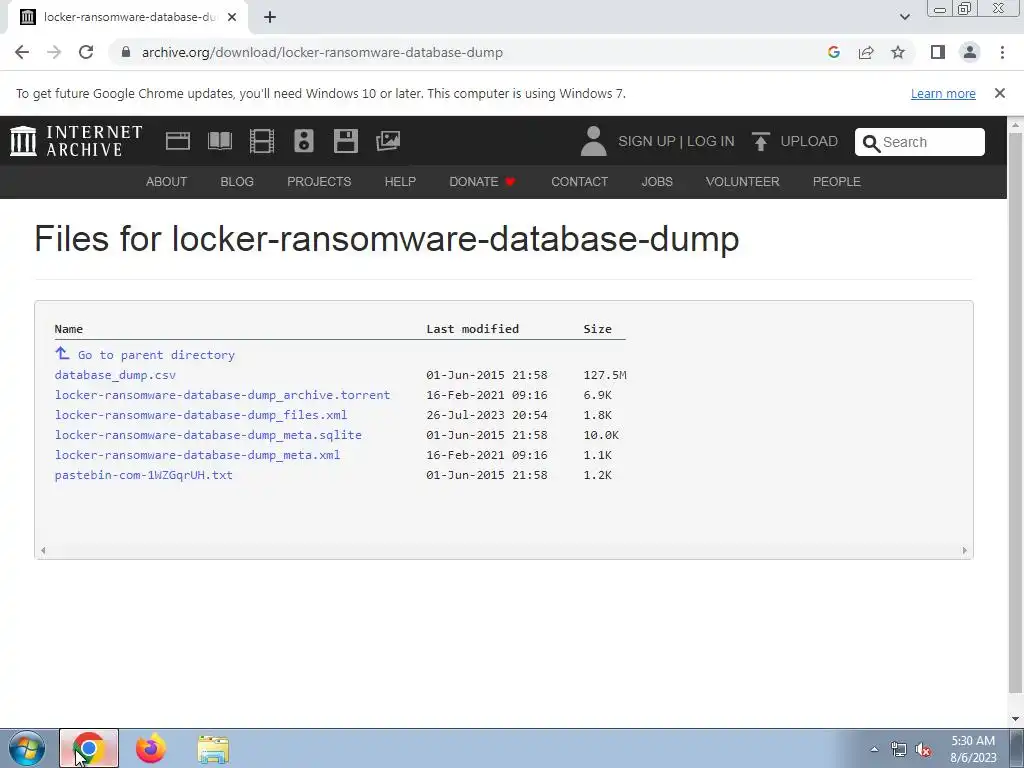This screenshot has width=1024, height=768.
Task: Open locker-ransomware-database-dump_meta.xml
Action: [197, 455]
